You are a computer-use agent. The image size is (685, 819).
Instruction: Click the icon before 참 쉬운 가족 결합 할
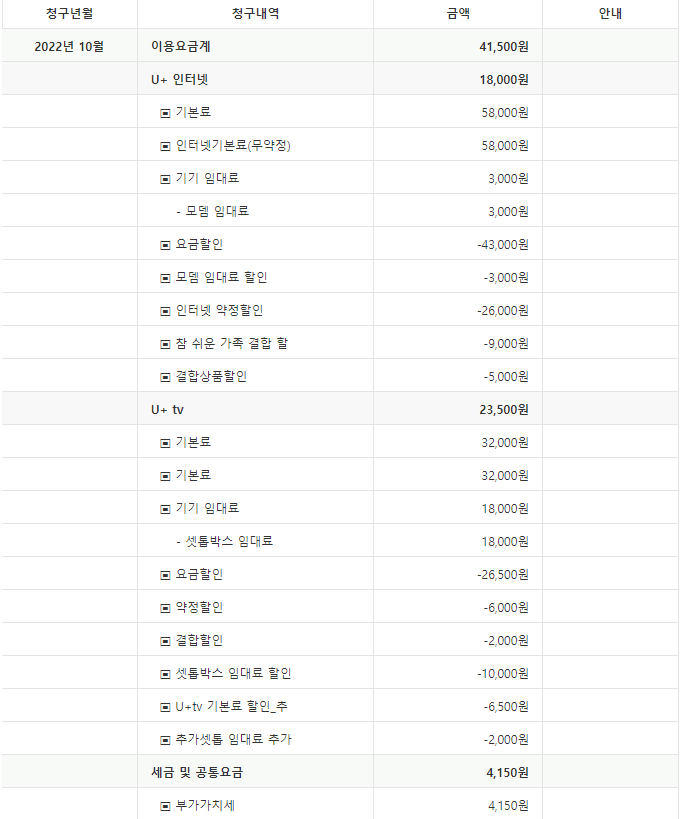click(x=166, y=344)
